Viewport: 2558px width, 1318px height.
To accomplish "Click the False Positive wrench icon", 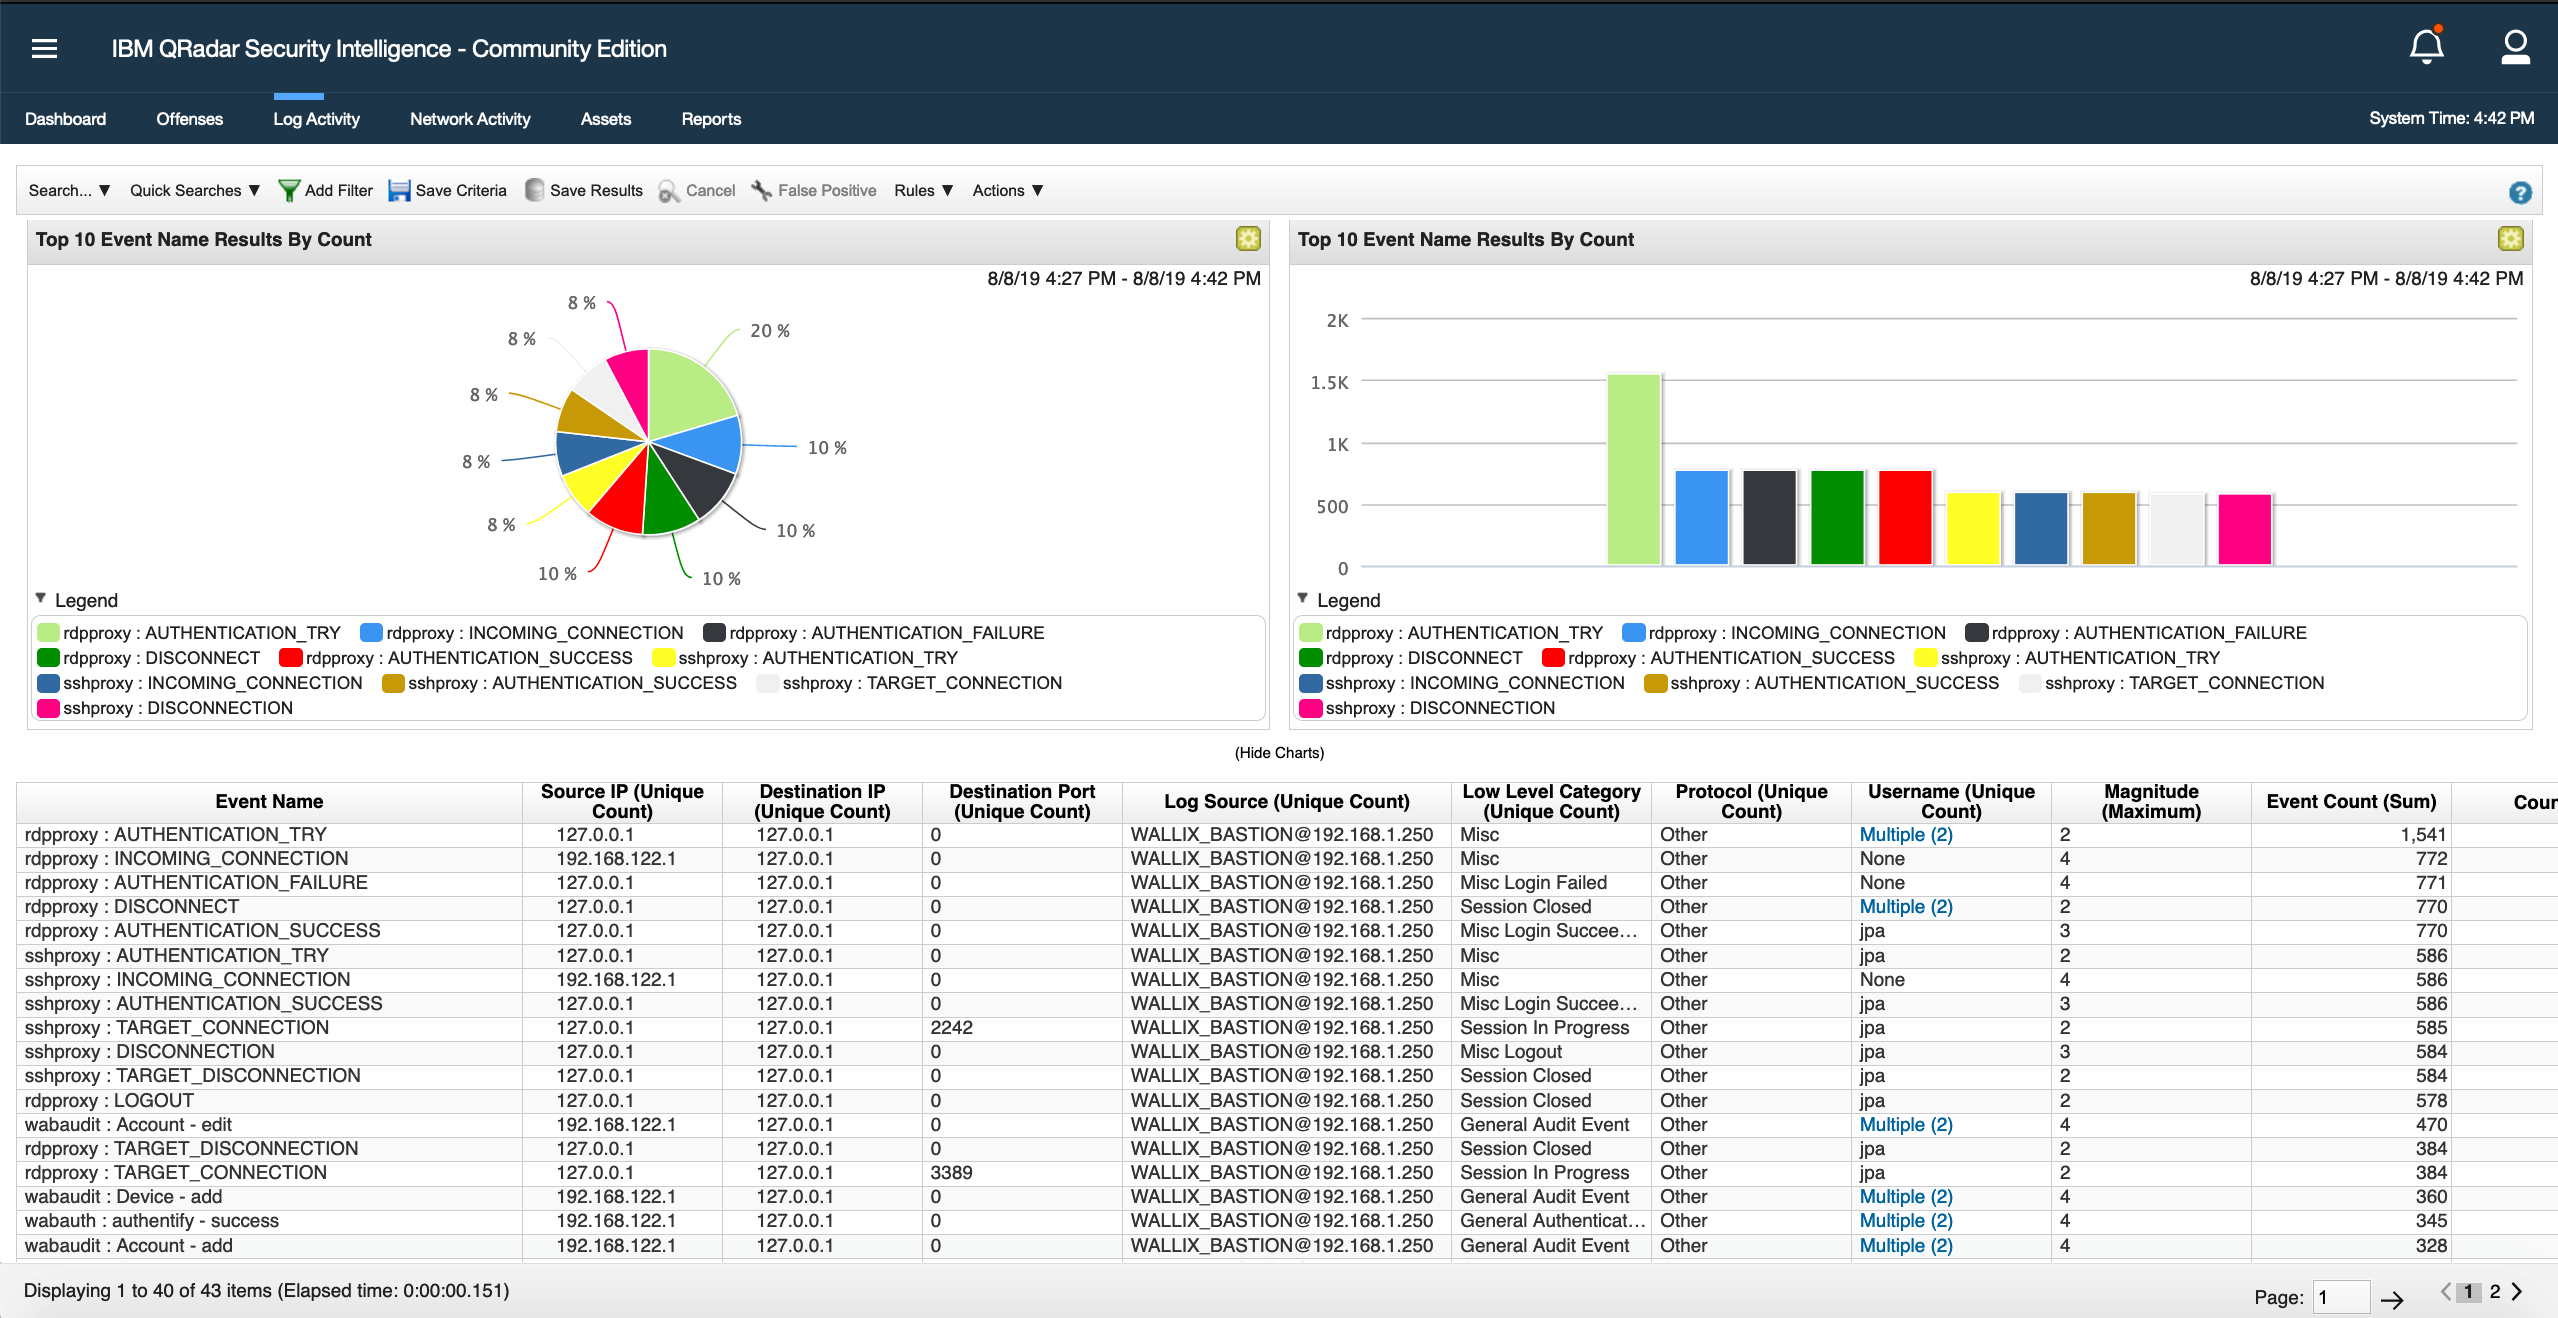I will coord(762,190).
